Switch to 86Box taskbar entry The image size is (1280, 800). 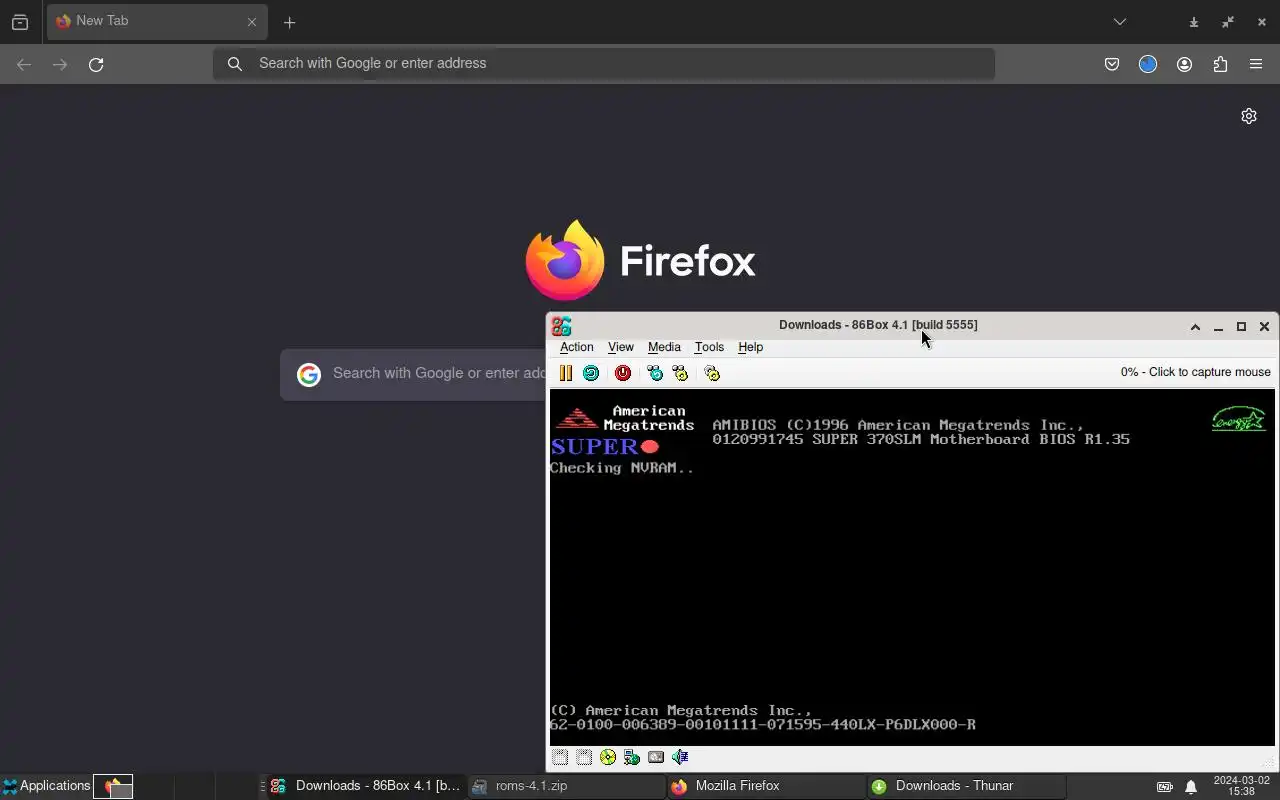tap(364, 786)
